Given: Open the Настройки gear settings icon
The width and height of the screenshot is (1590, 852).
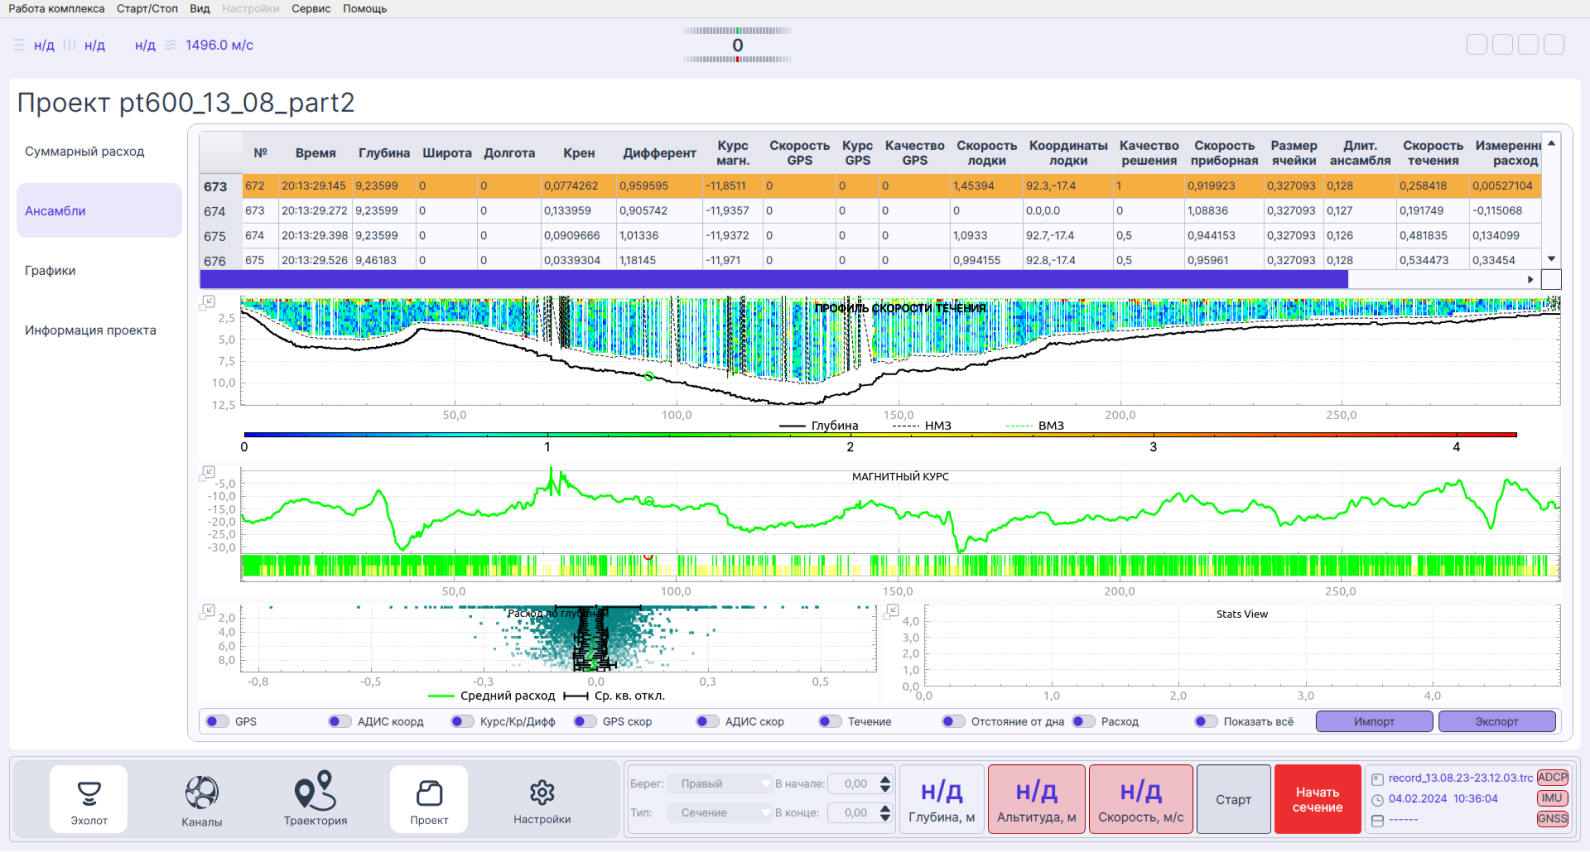Looking at the screenshot, I should [x=542, y=799].
